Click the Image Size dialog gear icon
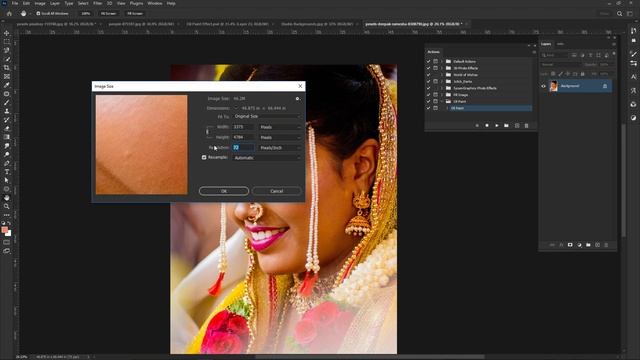The width and height of the screenshot is (640, 360). click(298, 98)
